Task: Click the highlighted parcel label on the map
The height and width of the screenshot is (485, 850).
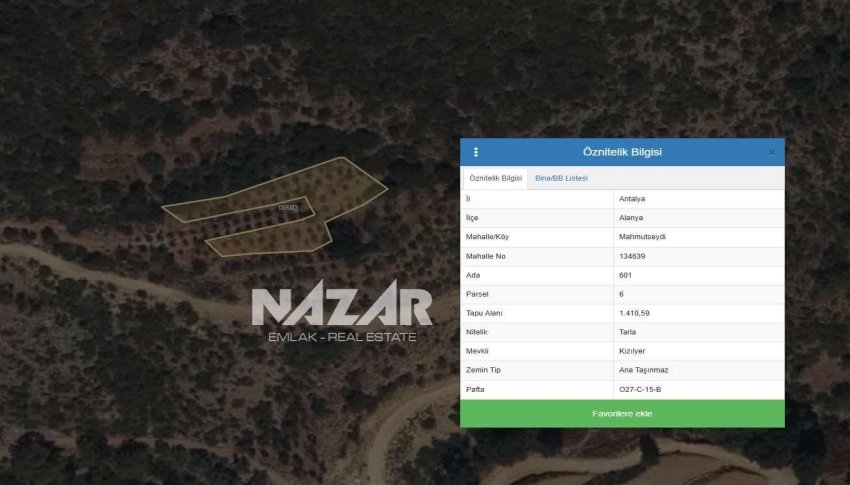Action: pos(288,207)
